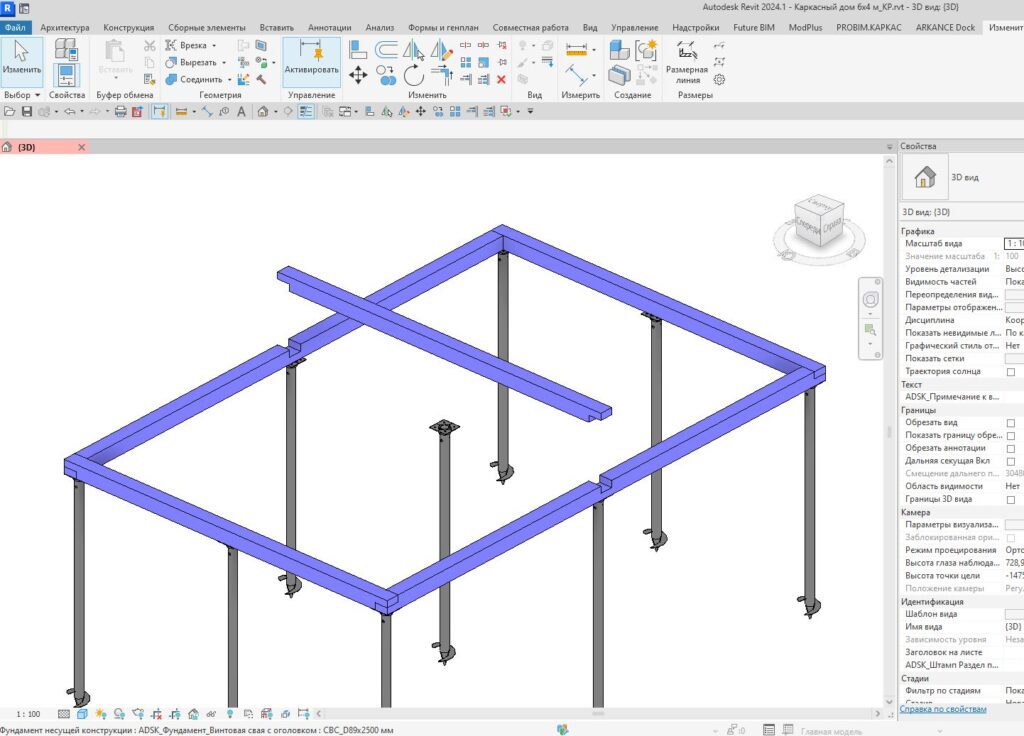Click the Активировать pin button
The width and height of the screenshot is (1024, 736).
click(x=311, y=59)
